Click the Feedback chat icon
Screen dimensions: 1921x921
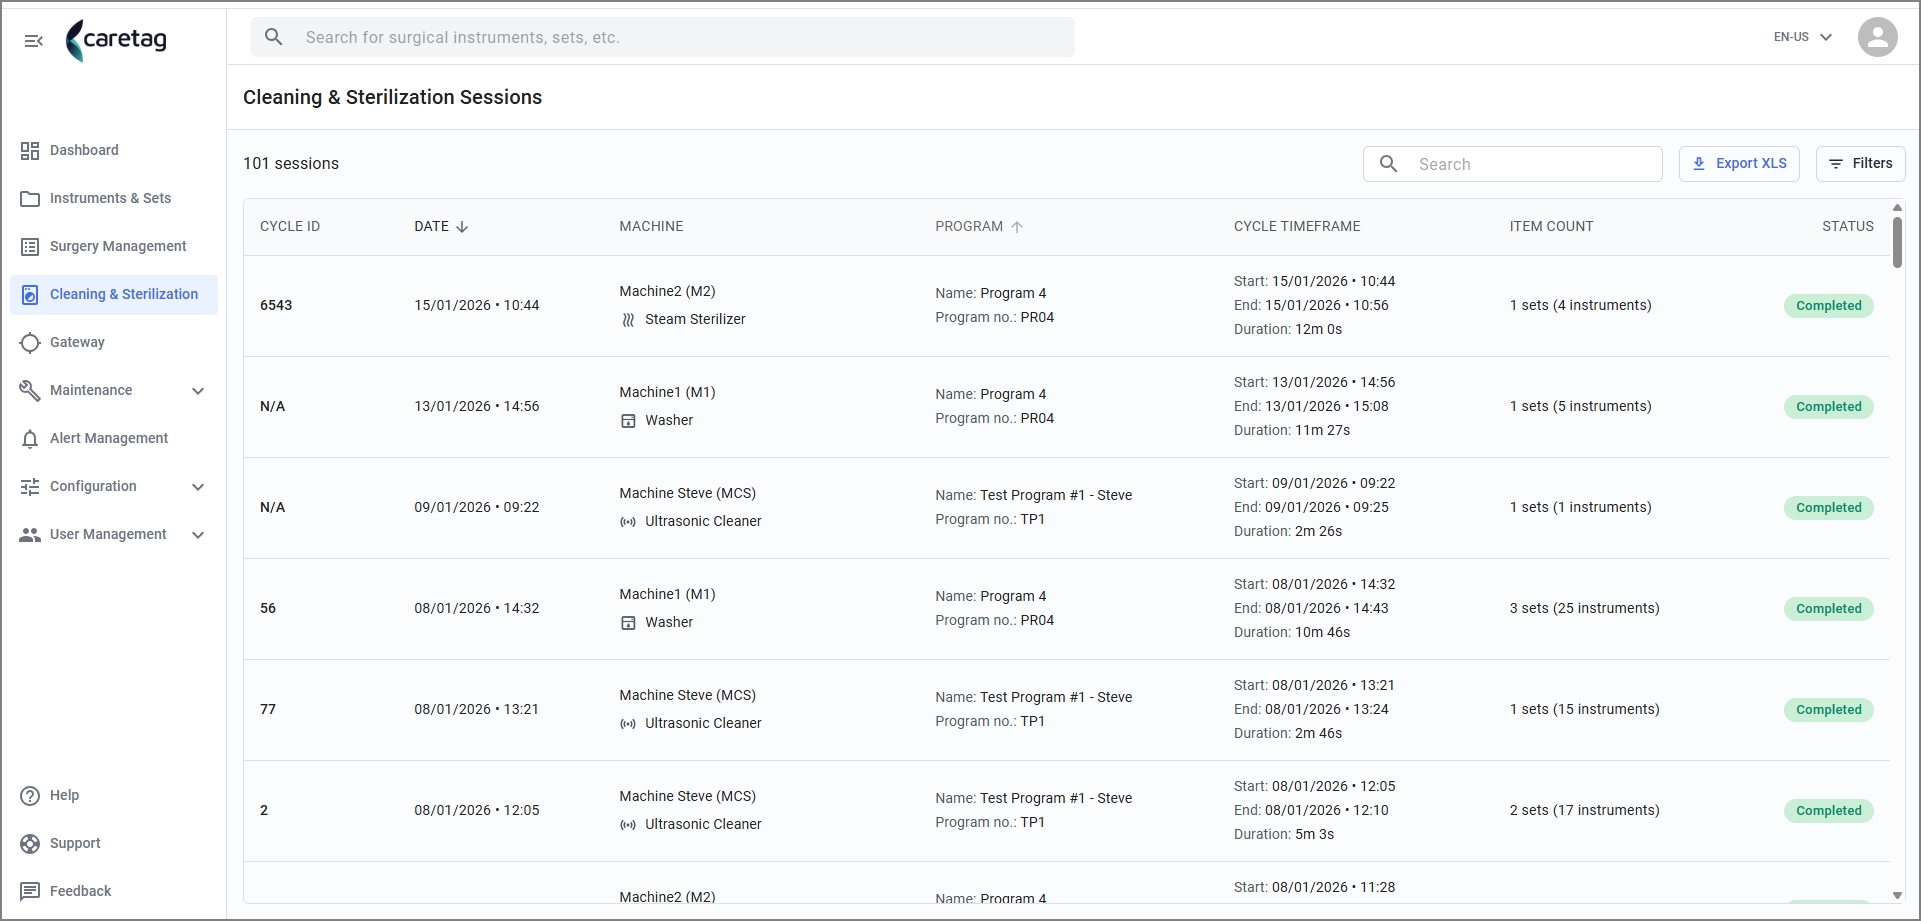point(30,892)
